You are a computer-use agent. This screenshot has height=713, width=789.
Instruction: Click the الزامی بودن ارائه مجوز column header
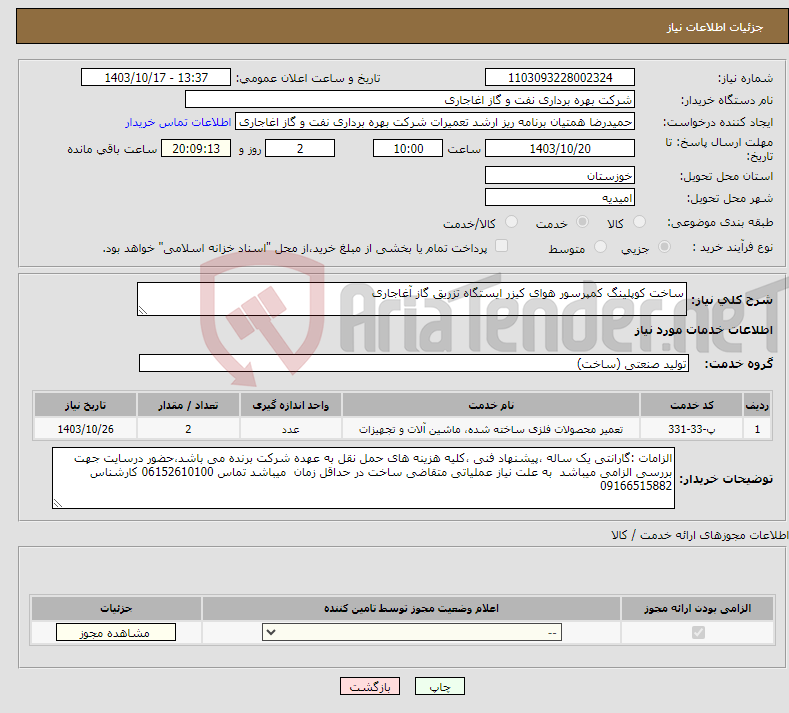[697, 608]
